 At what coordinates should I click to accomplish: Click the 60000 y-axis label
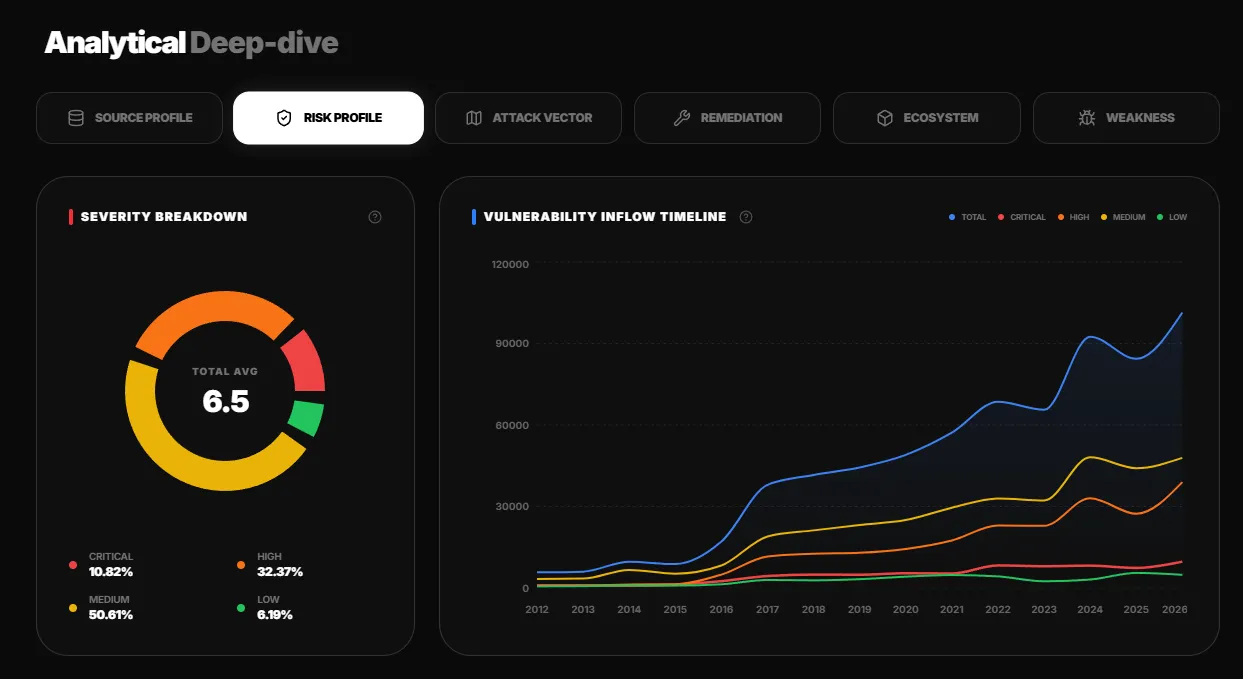pos(513,425)
